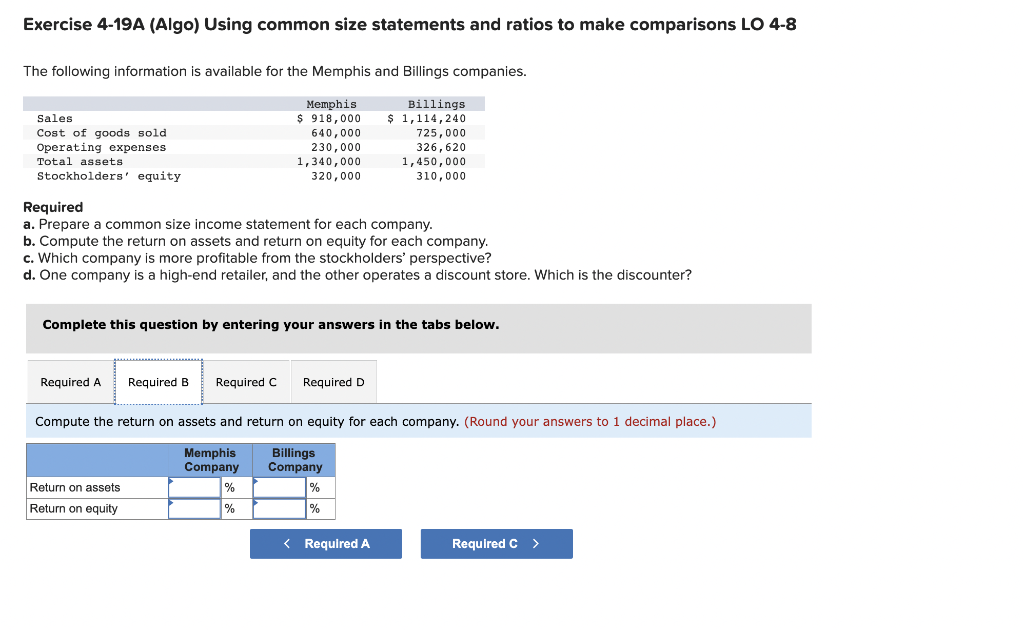Select the Required B tab
The image size is (1024, 630).
coord(158,381)
